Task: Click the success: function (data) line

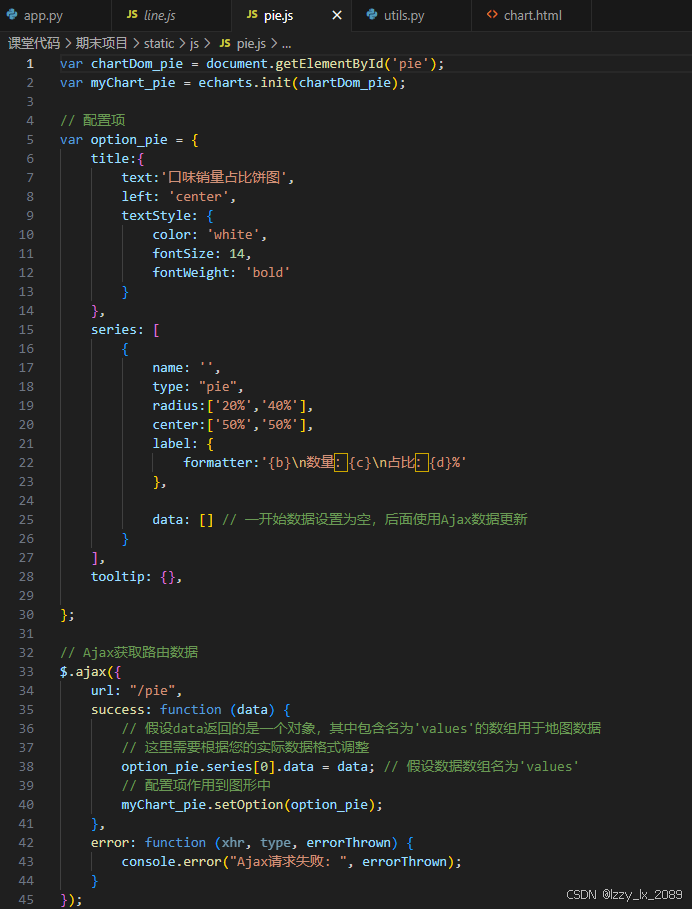Action: 190,710
